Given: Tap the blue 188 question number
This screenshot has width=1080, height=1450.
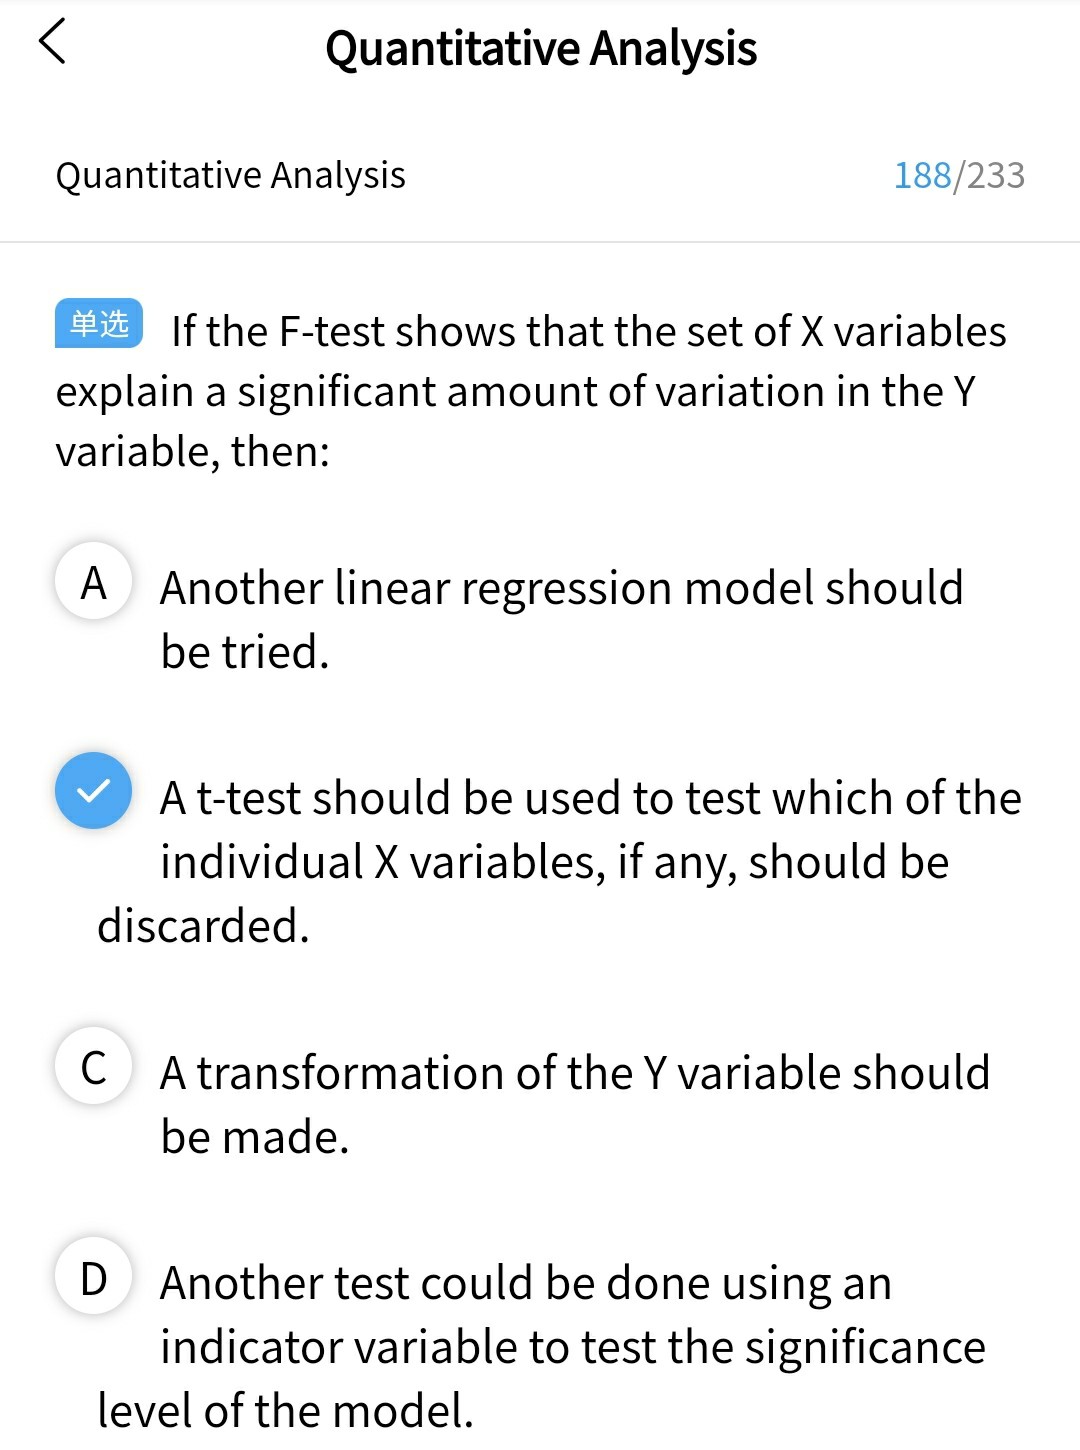Looking at the screenshot, I should pyautogui.click(x=922, y=175).
